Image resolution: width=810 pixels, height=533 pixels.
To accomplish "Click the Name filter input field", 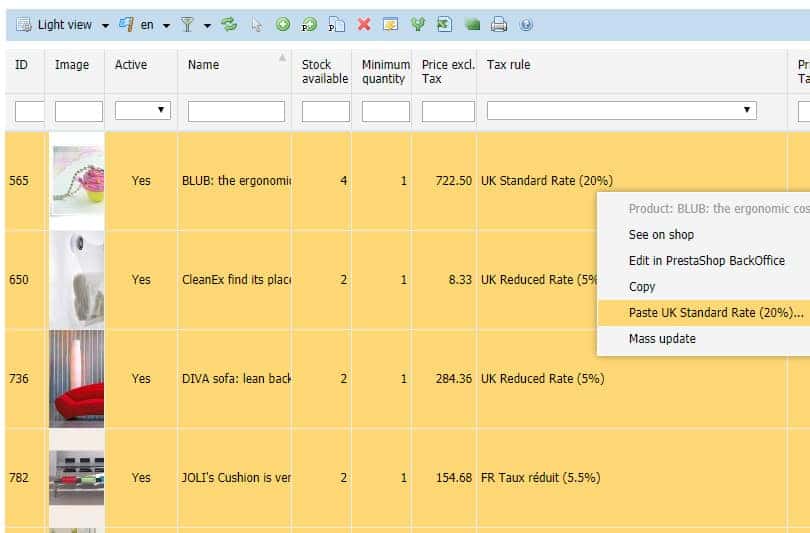I will click(x=236, y=111).
